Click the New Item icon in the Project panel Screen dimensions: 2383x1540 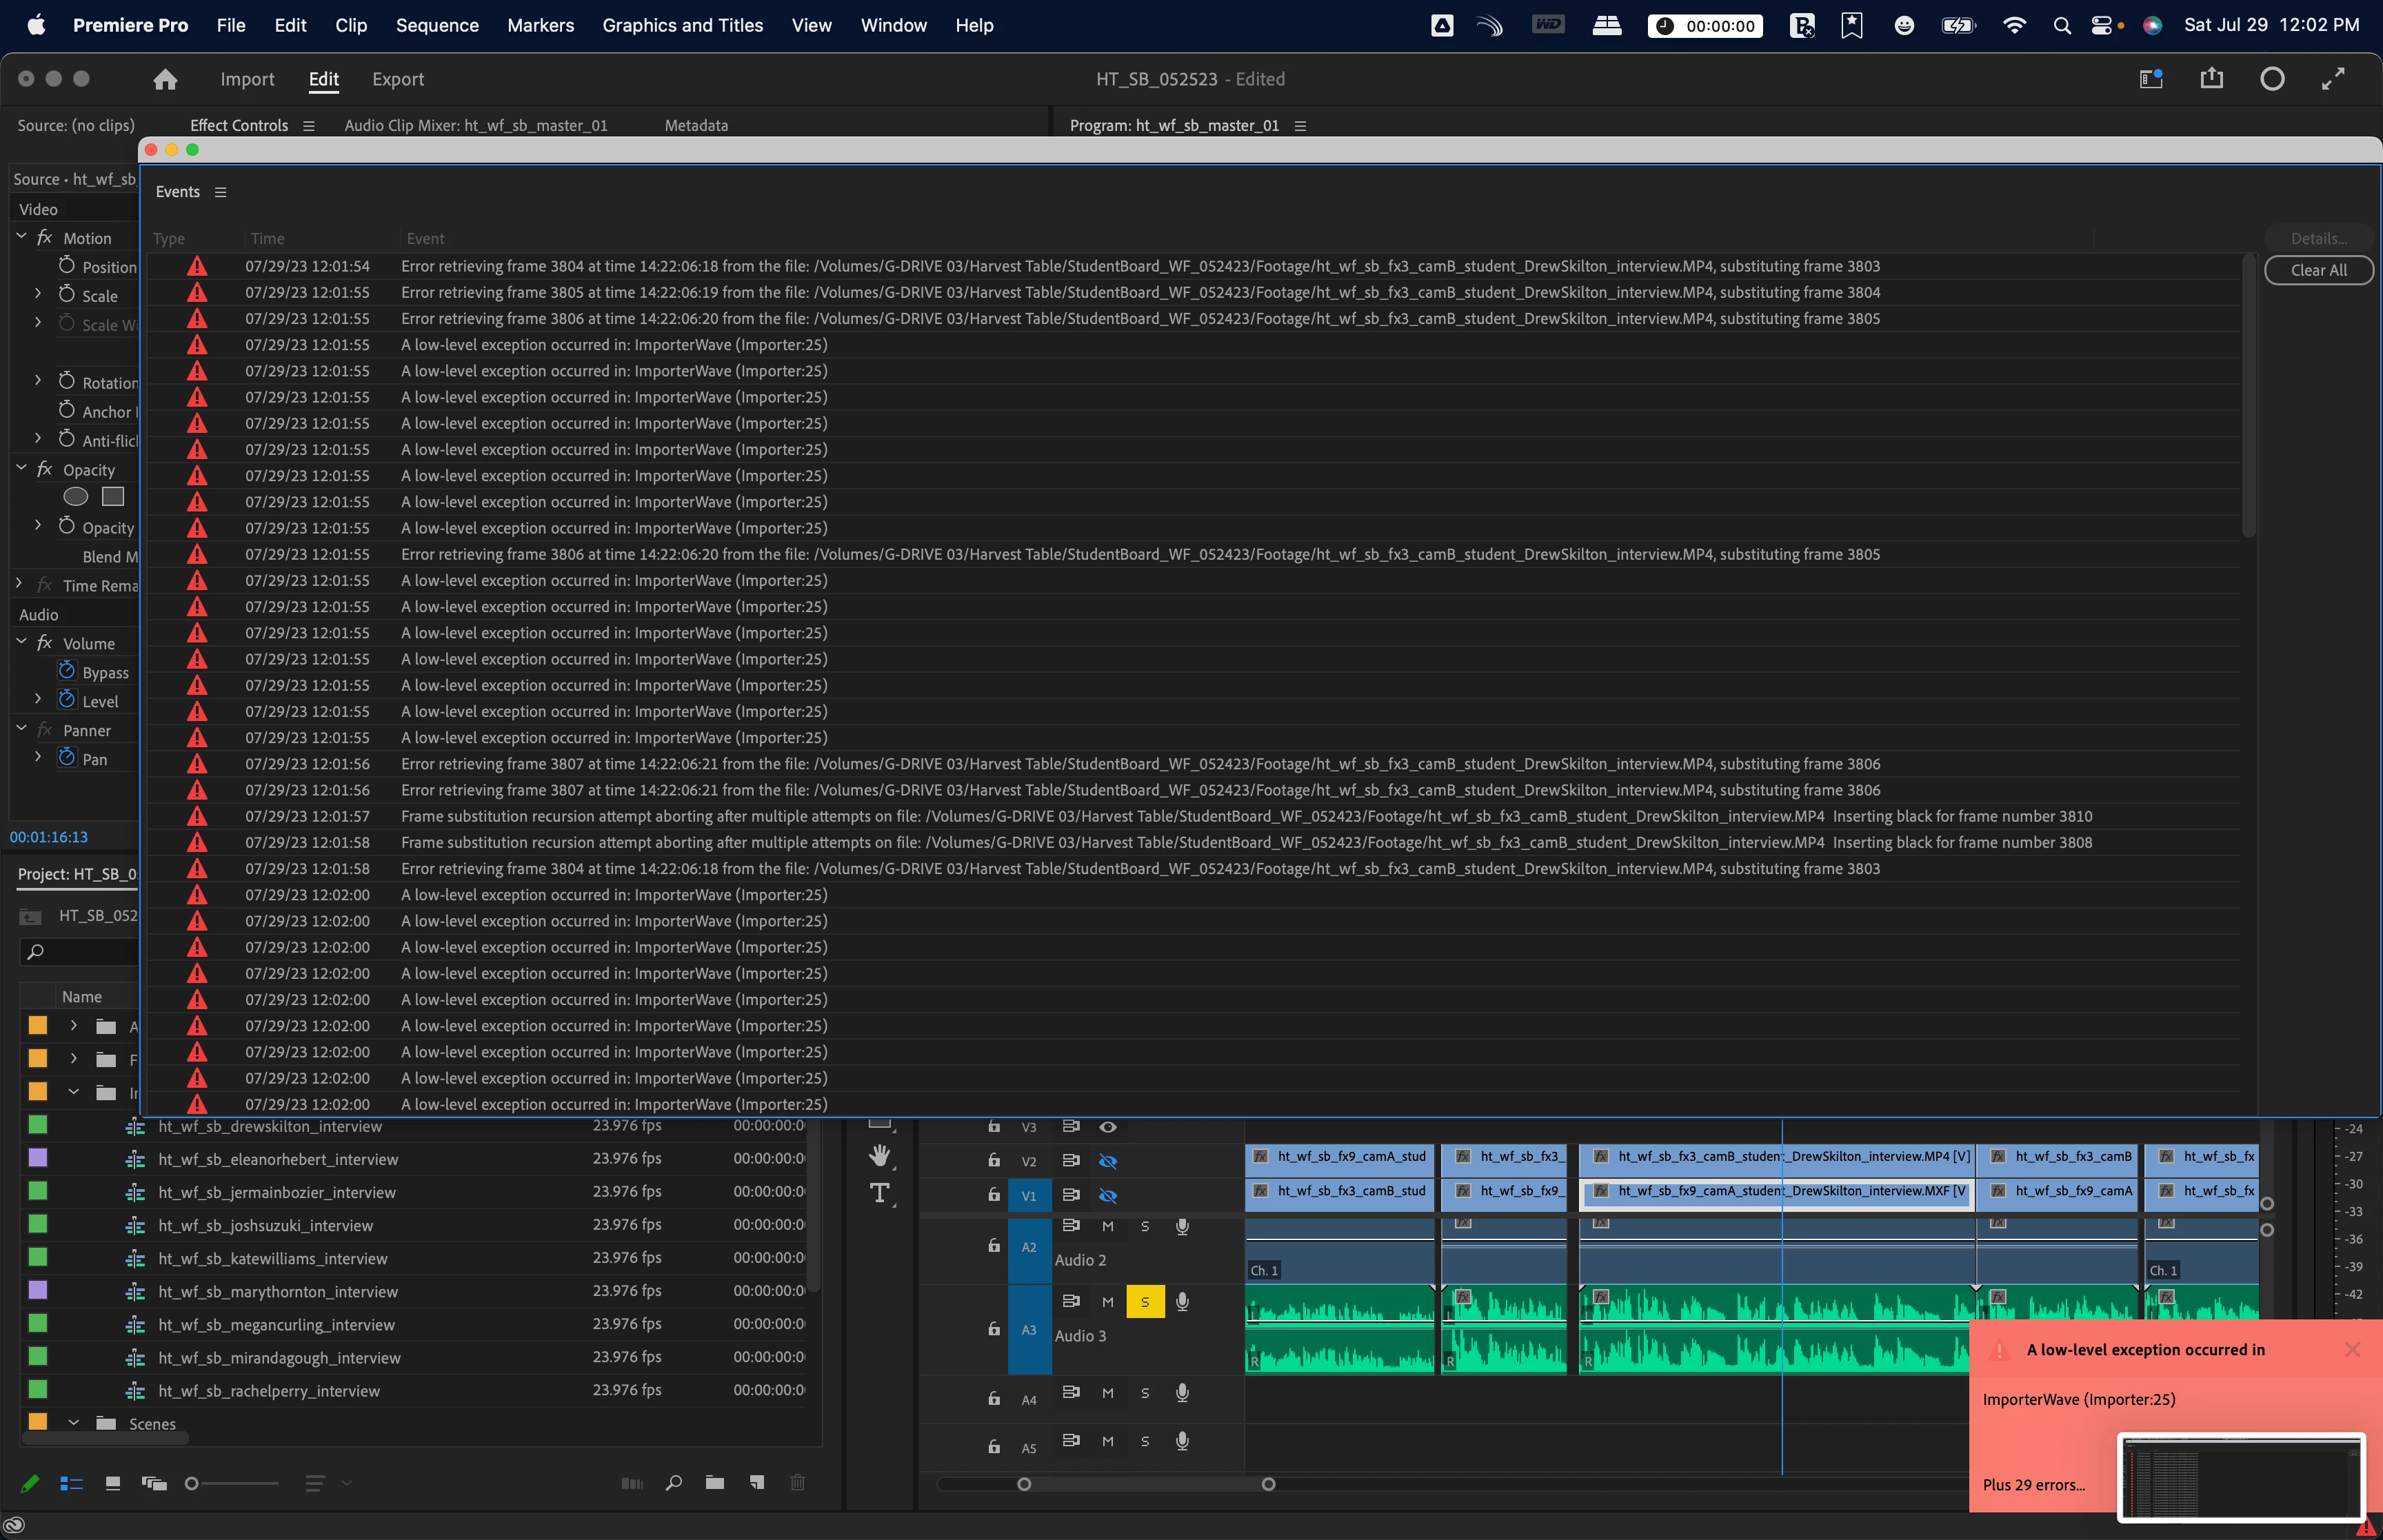click(x=757, y=1483)
